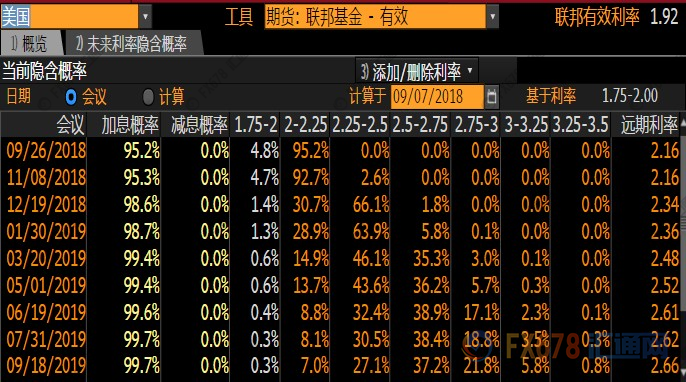Switch to the 未来利率隐含概率 tab

point(133,43)
